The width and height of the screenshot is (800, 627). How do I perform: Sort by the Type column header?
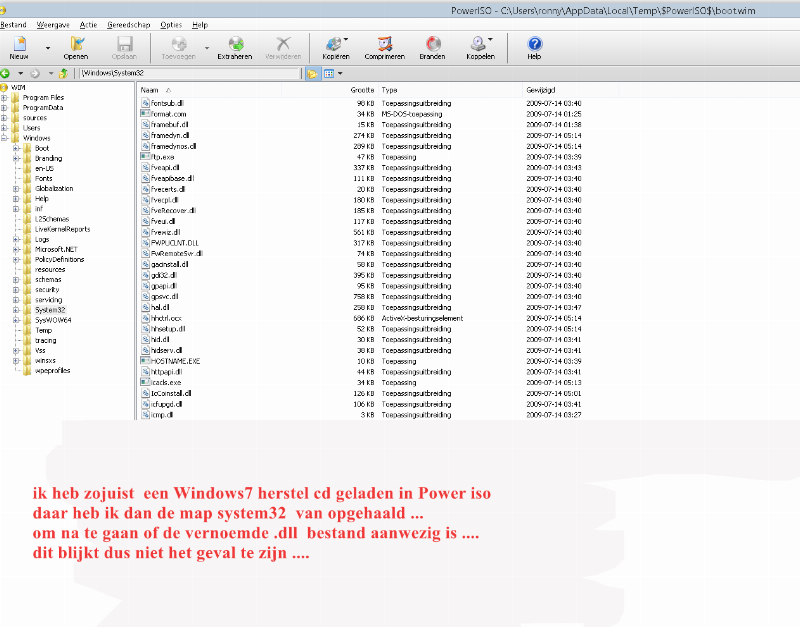(450, 90)
